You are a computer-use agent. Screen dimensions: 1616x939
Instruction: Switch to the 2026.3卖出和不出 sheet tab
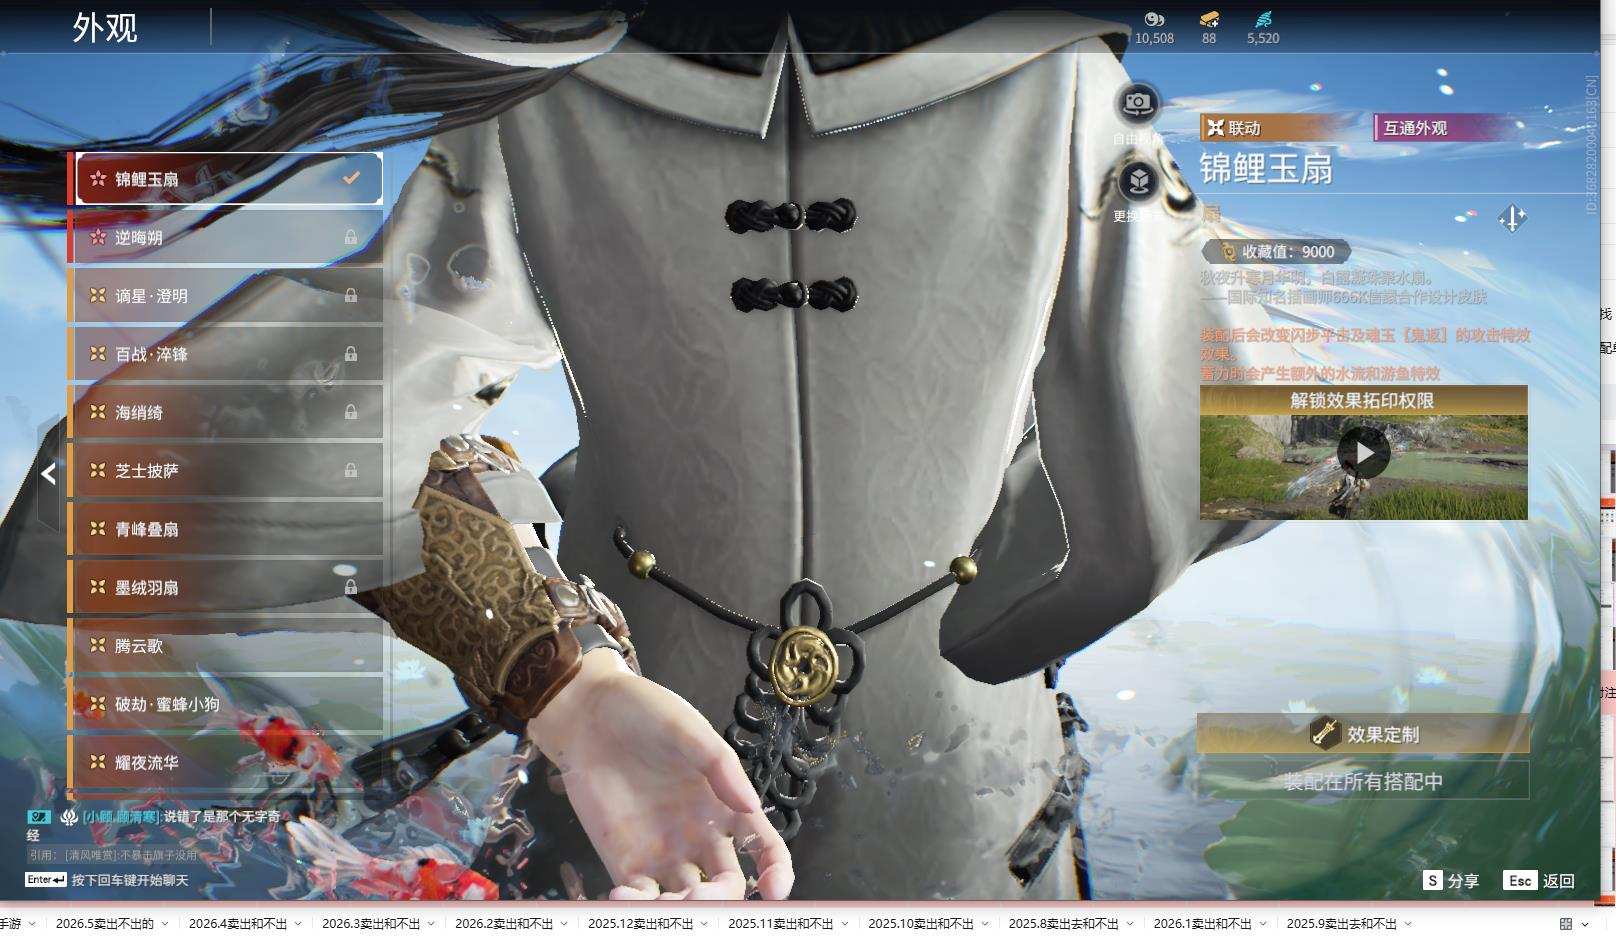click(x=371, y=924)
